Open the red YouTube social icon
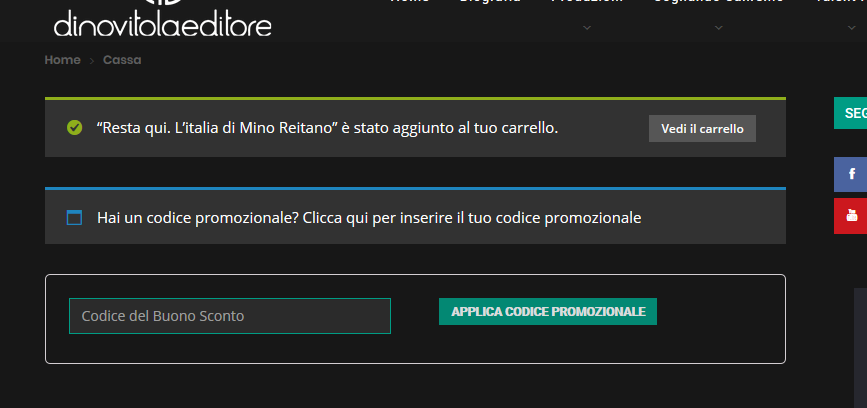This screenshot has height=408, width=867. 851,216
